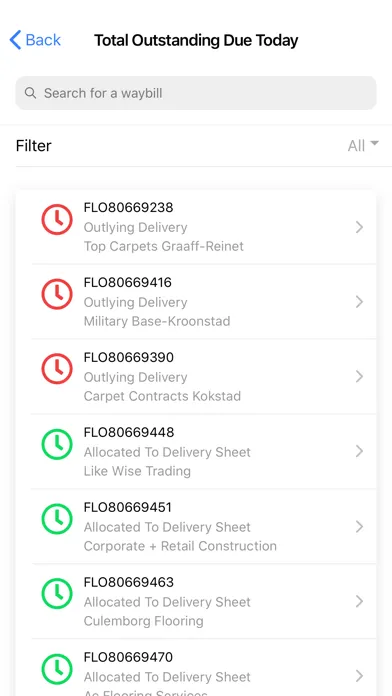
Task: Select the Corporate + Retail Construction entry
Action: coord(204,526)
